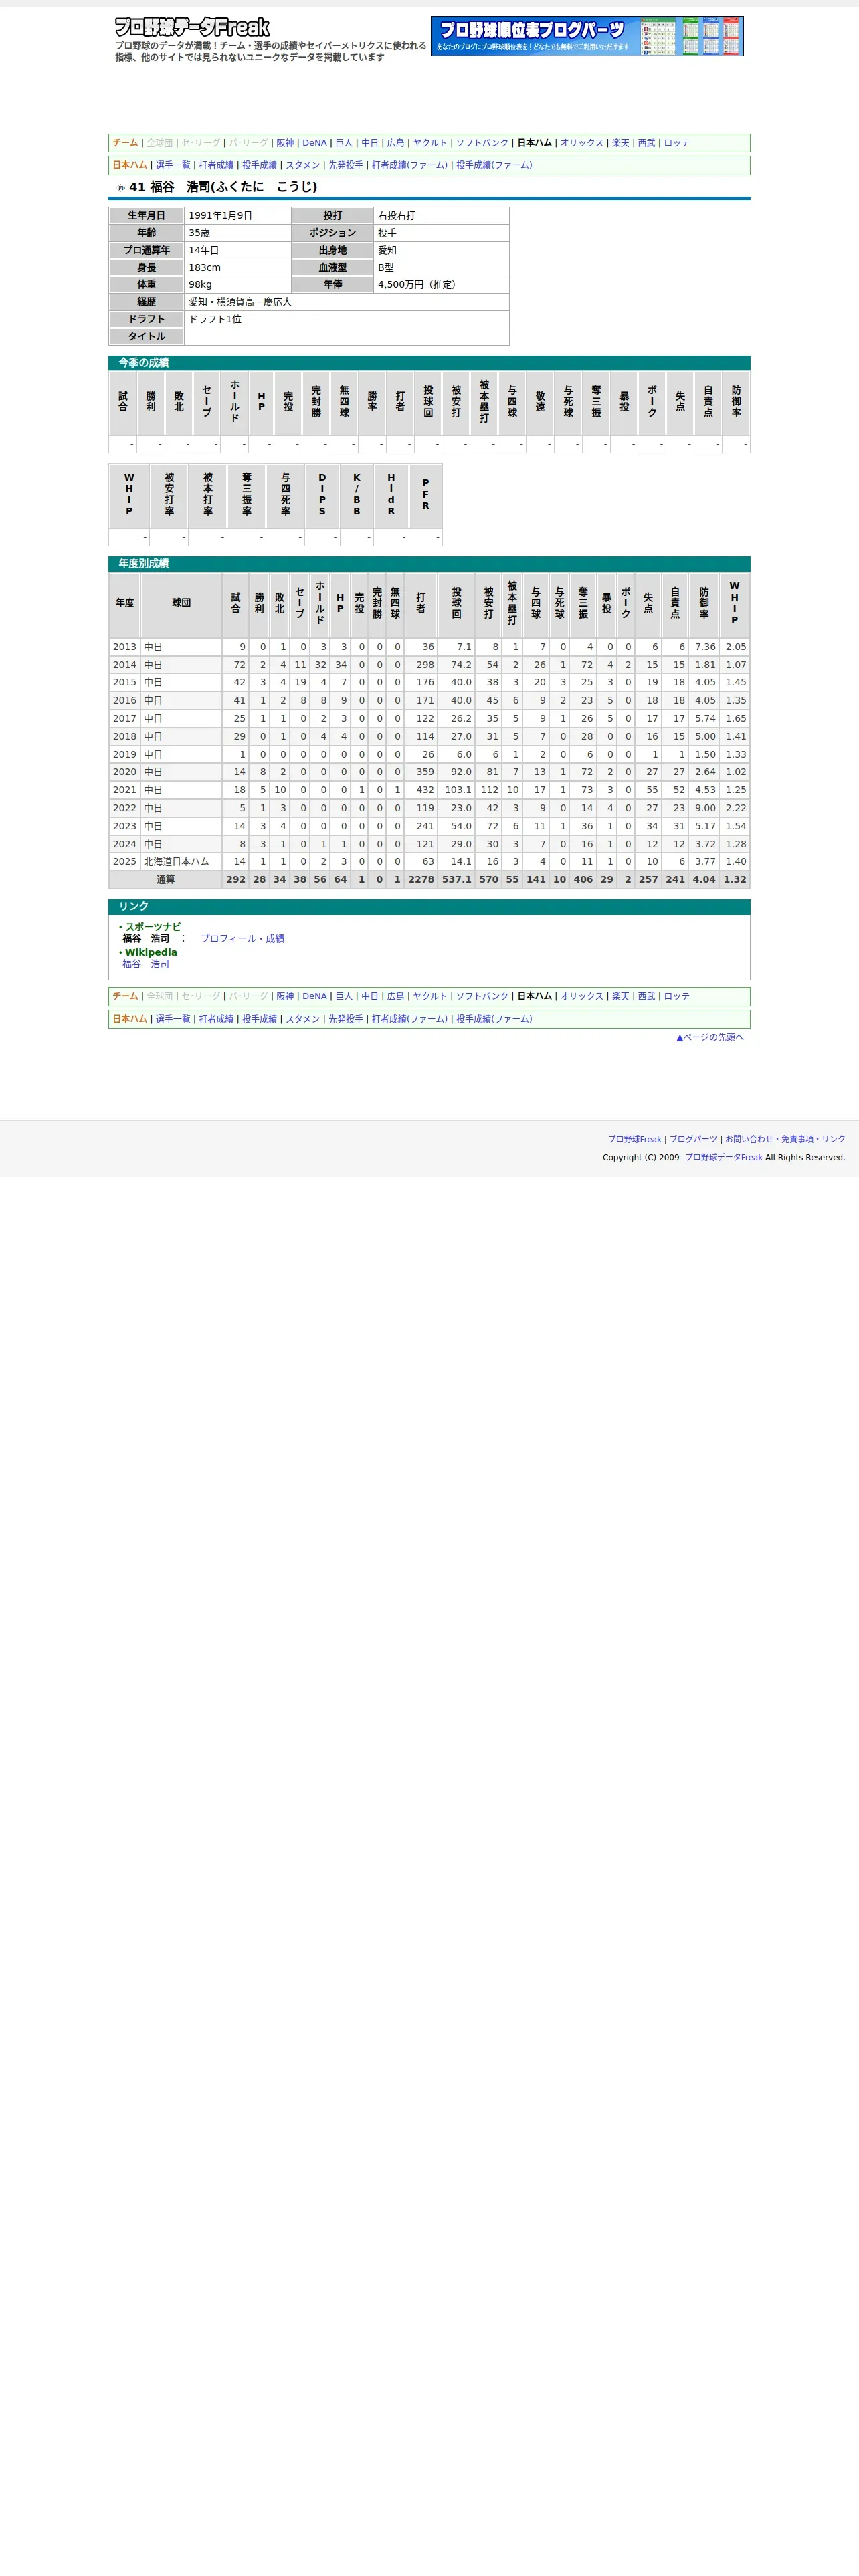Click プロ野球データFreak in the copyright line
859x2576 pixels.
724,1157
